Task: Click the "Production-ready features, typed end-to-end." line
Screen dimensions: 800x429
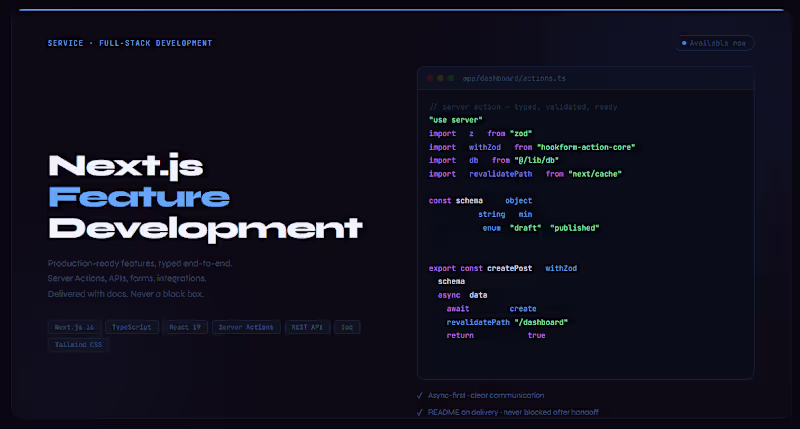Action: [140, 263]
